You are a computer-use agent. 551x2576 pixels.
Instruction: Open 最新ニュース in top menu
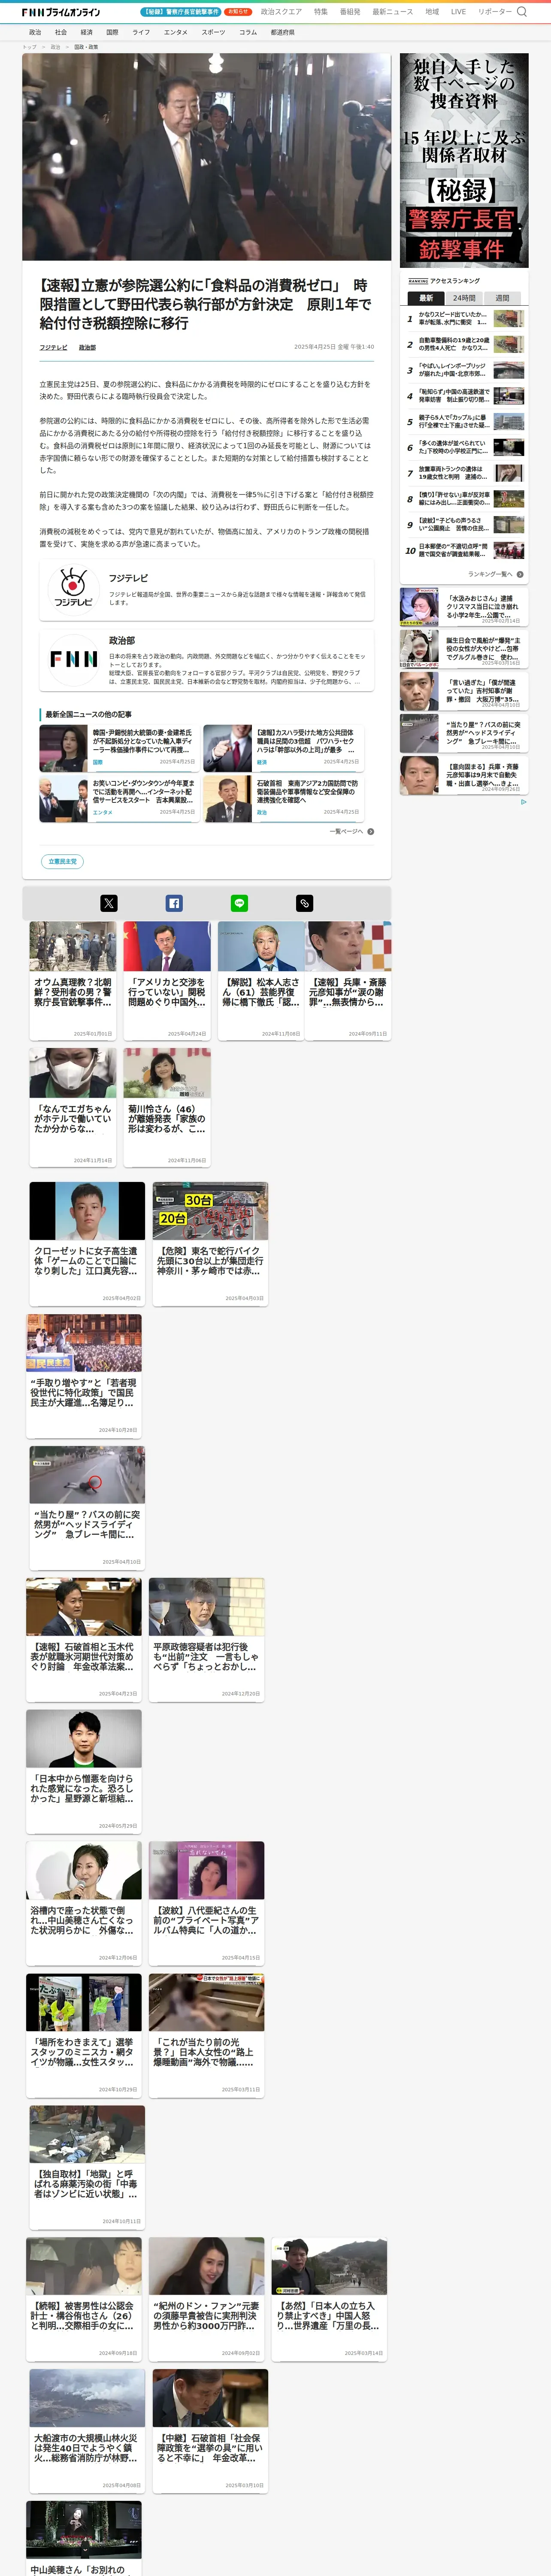tap(393, 12)
